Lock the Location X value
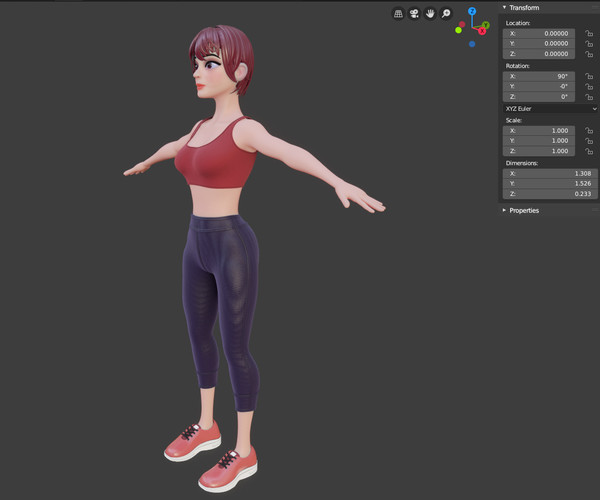 click(x=589, y=34)
